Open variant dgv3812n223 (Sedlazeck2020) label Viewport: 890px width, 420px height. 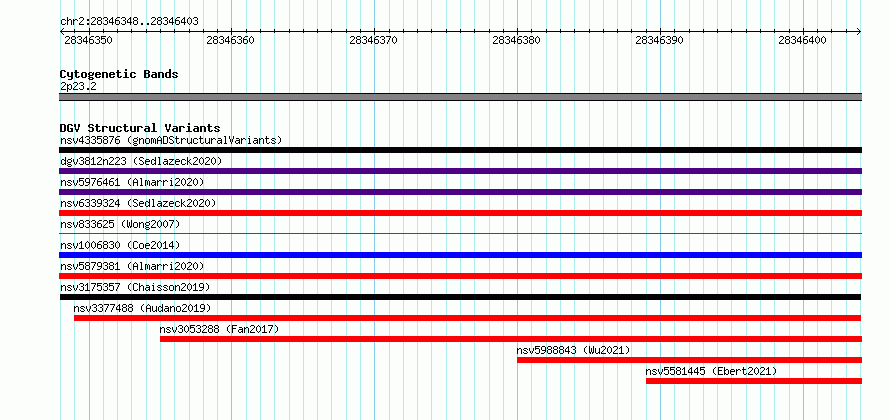(x=141, y=161)
